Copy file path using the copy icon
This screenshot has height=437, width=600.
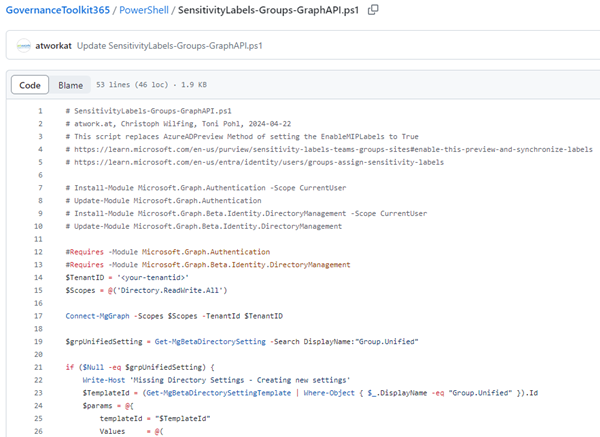pos(373,10)
